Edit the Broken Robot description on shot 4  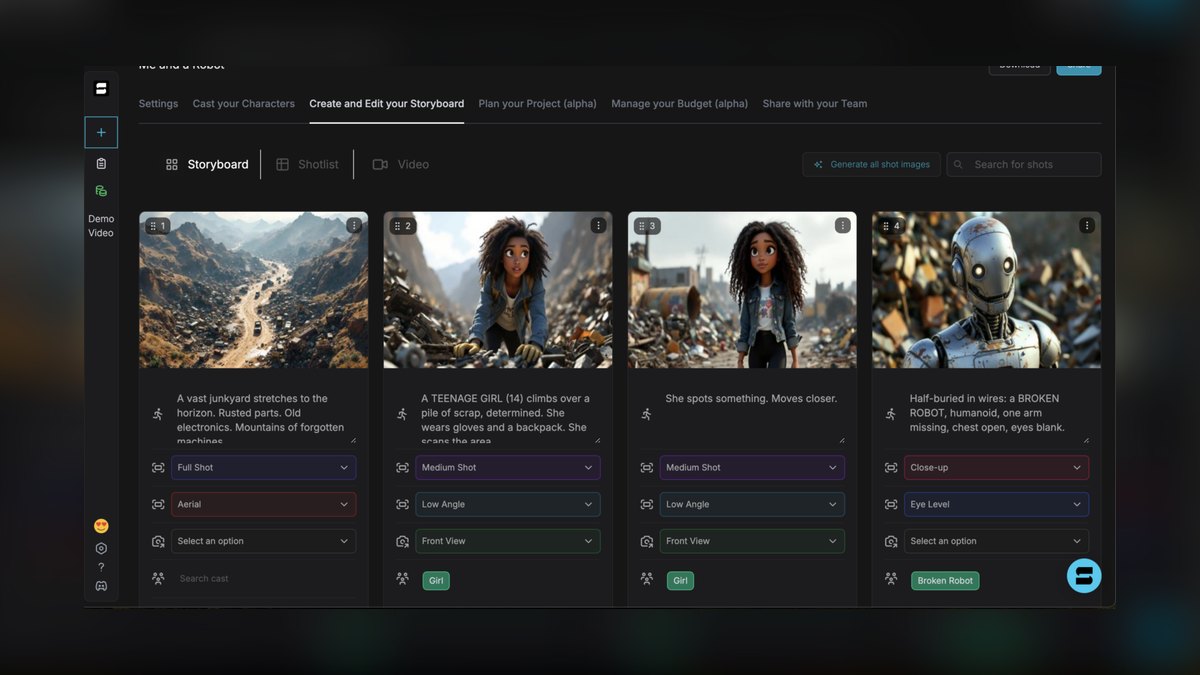coord(997,417)
